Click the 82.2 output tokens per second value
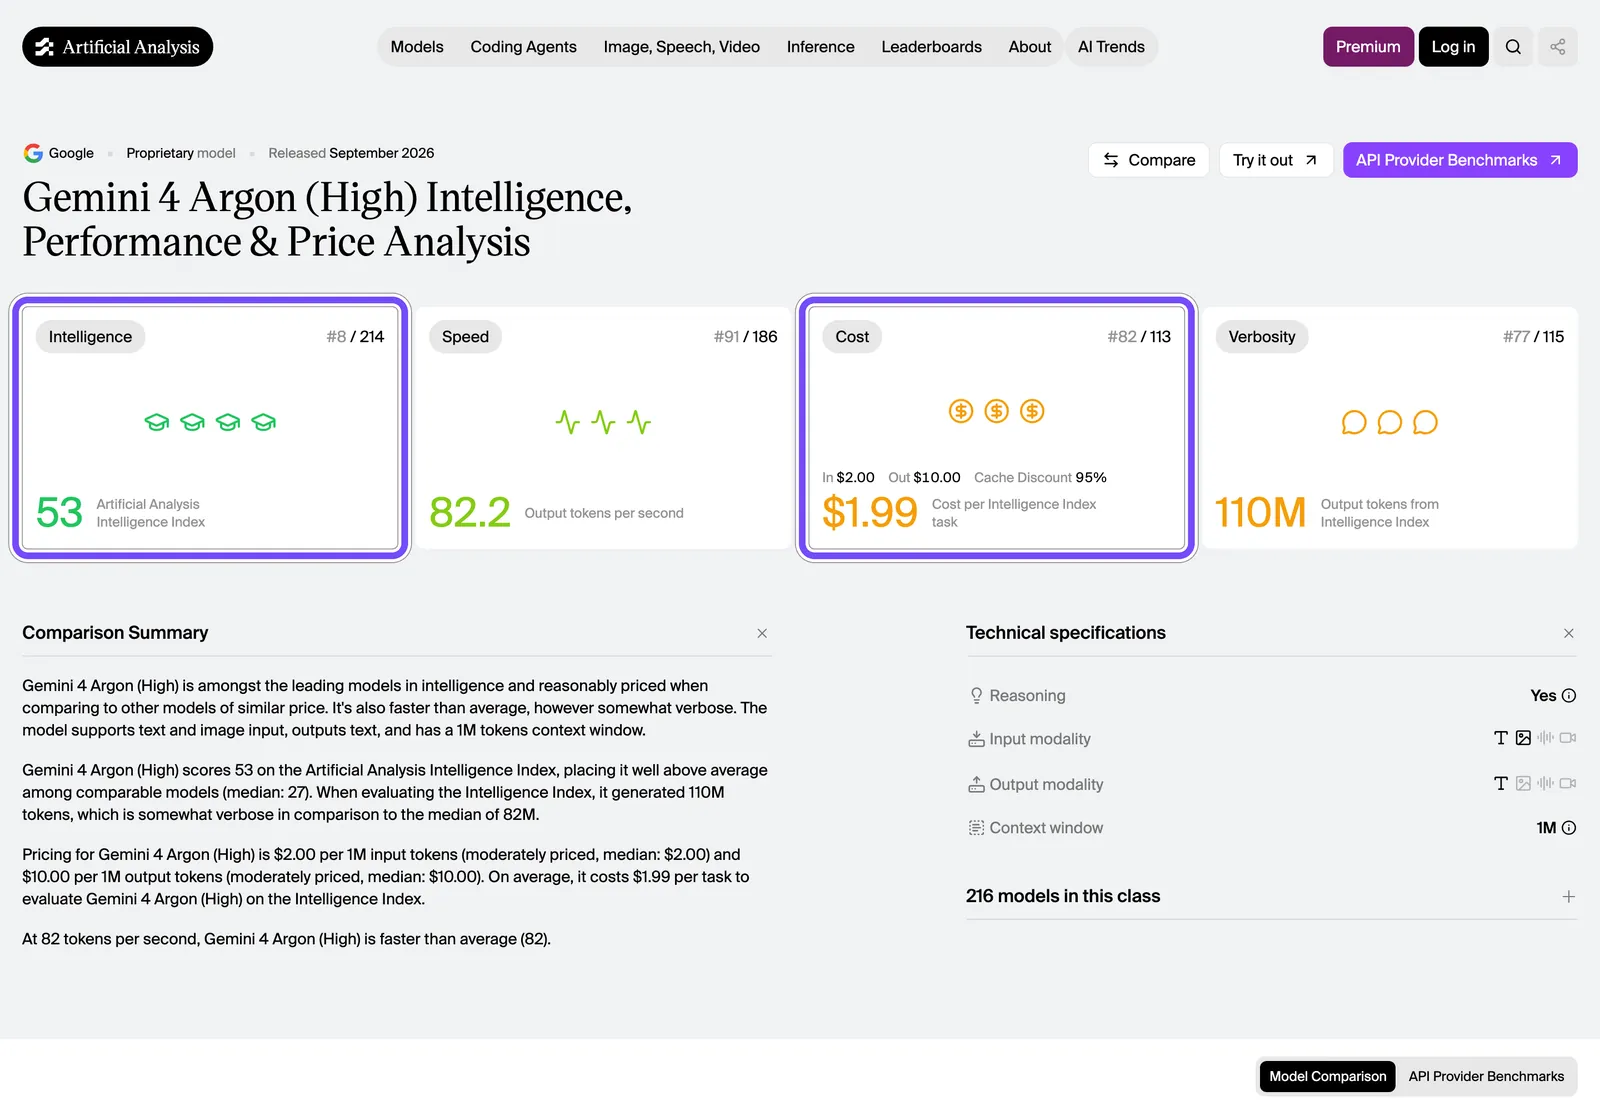This screenshot has height=1111, width=1600. (470, 513)
